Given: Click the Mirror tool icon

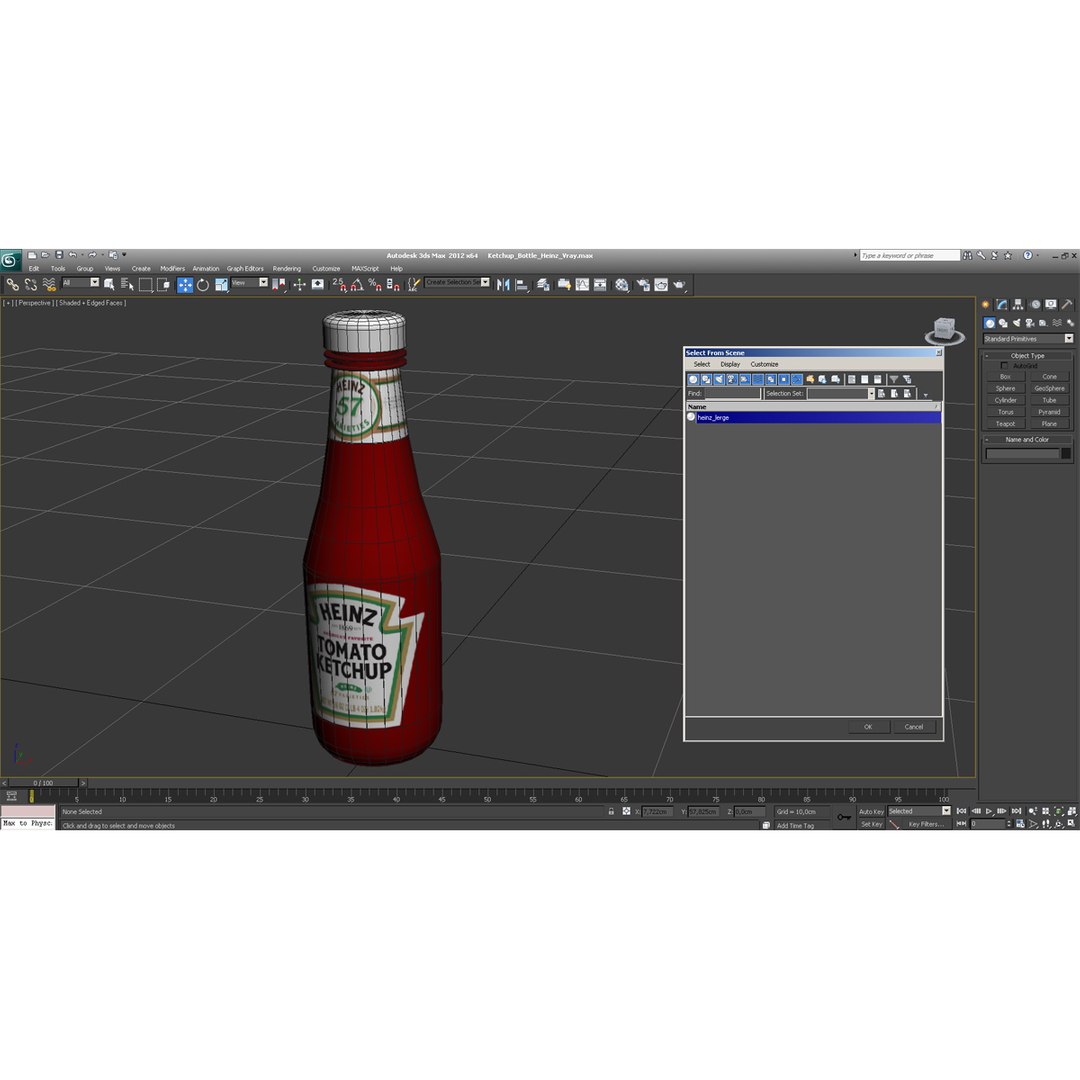Looking at the screenshot, I should [503, 284].
